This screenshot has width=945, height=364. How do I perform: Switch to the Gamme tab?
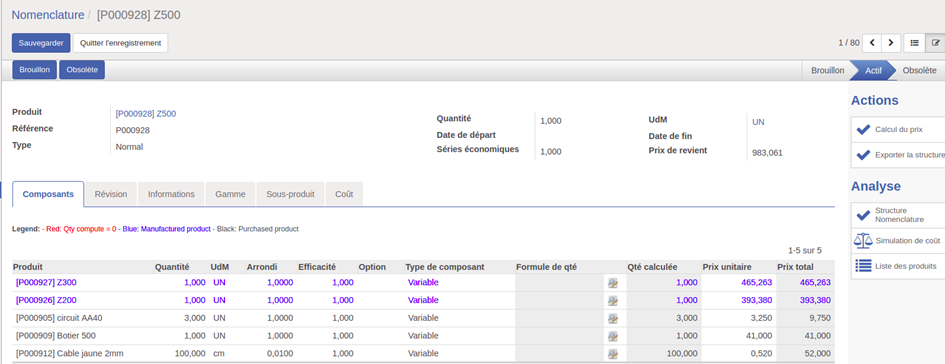point(230,194)
